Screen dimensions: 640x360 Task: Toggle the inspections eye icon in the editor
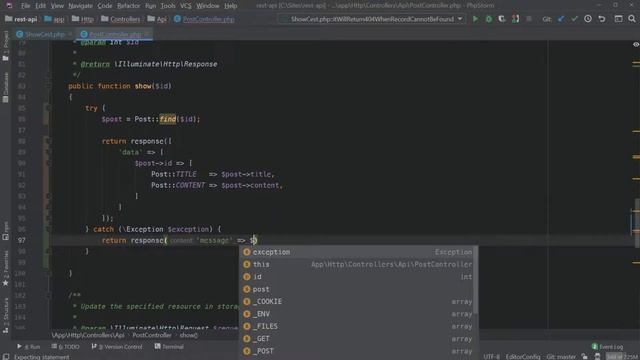[636, 44]
